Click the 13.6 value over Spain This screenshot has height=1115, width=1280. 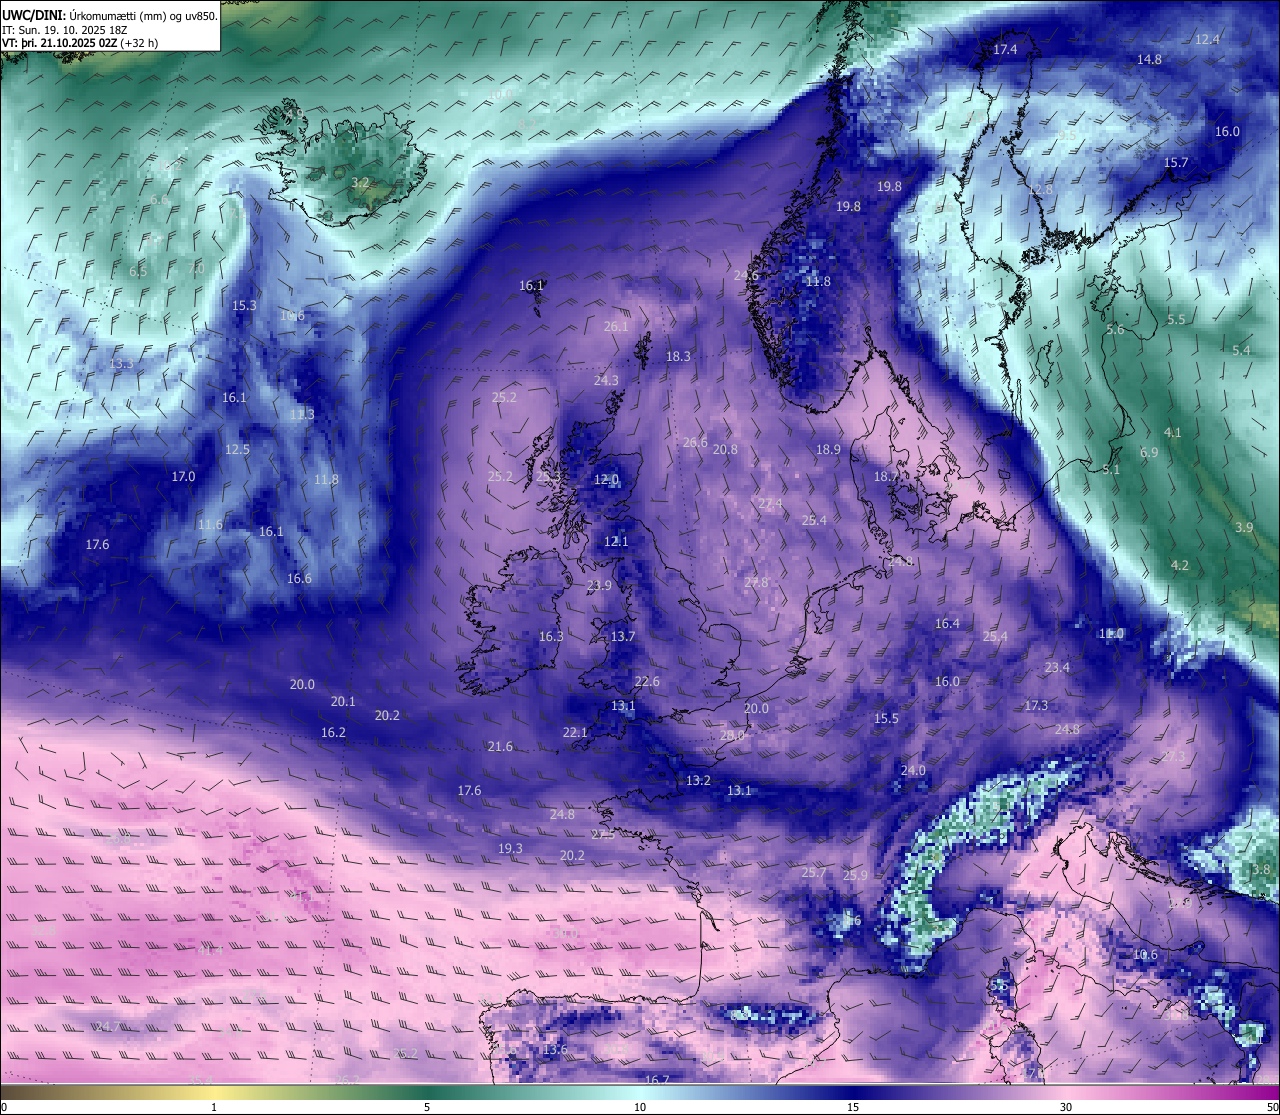tap(555, 1050)
